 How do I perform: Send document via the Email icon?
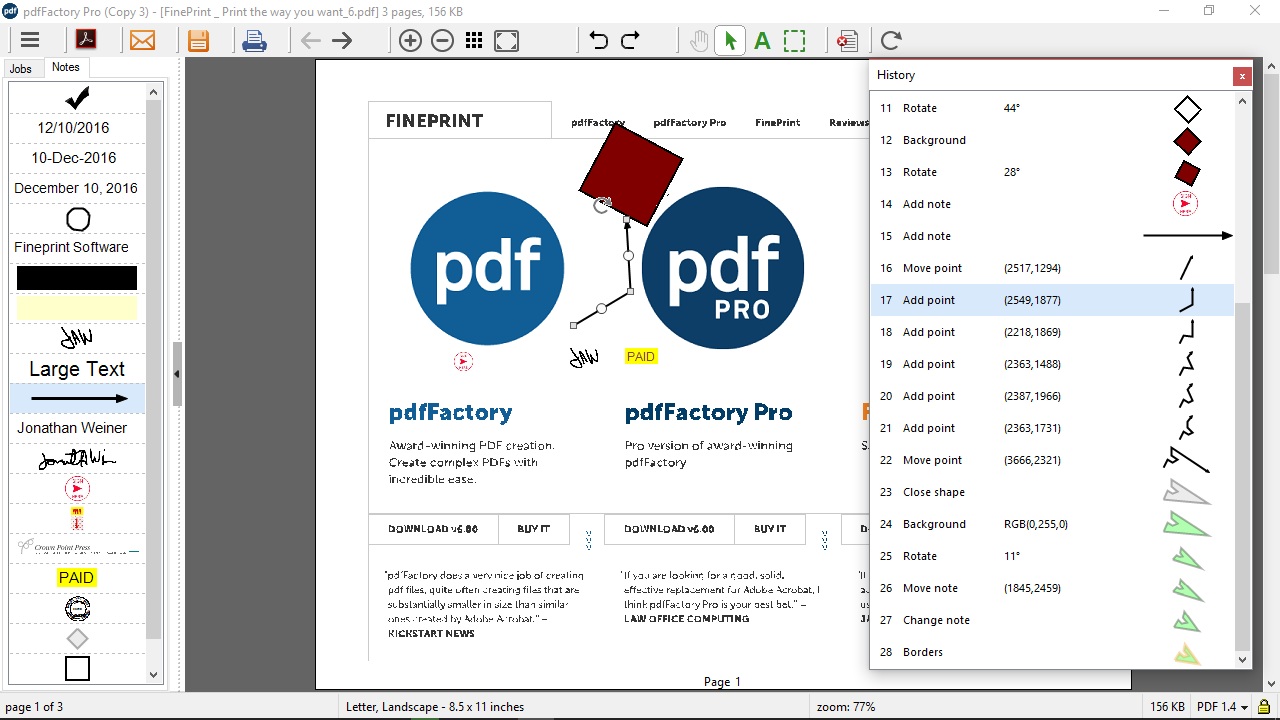(x=143, y=40)
